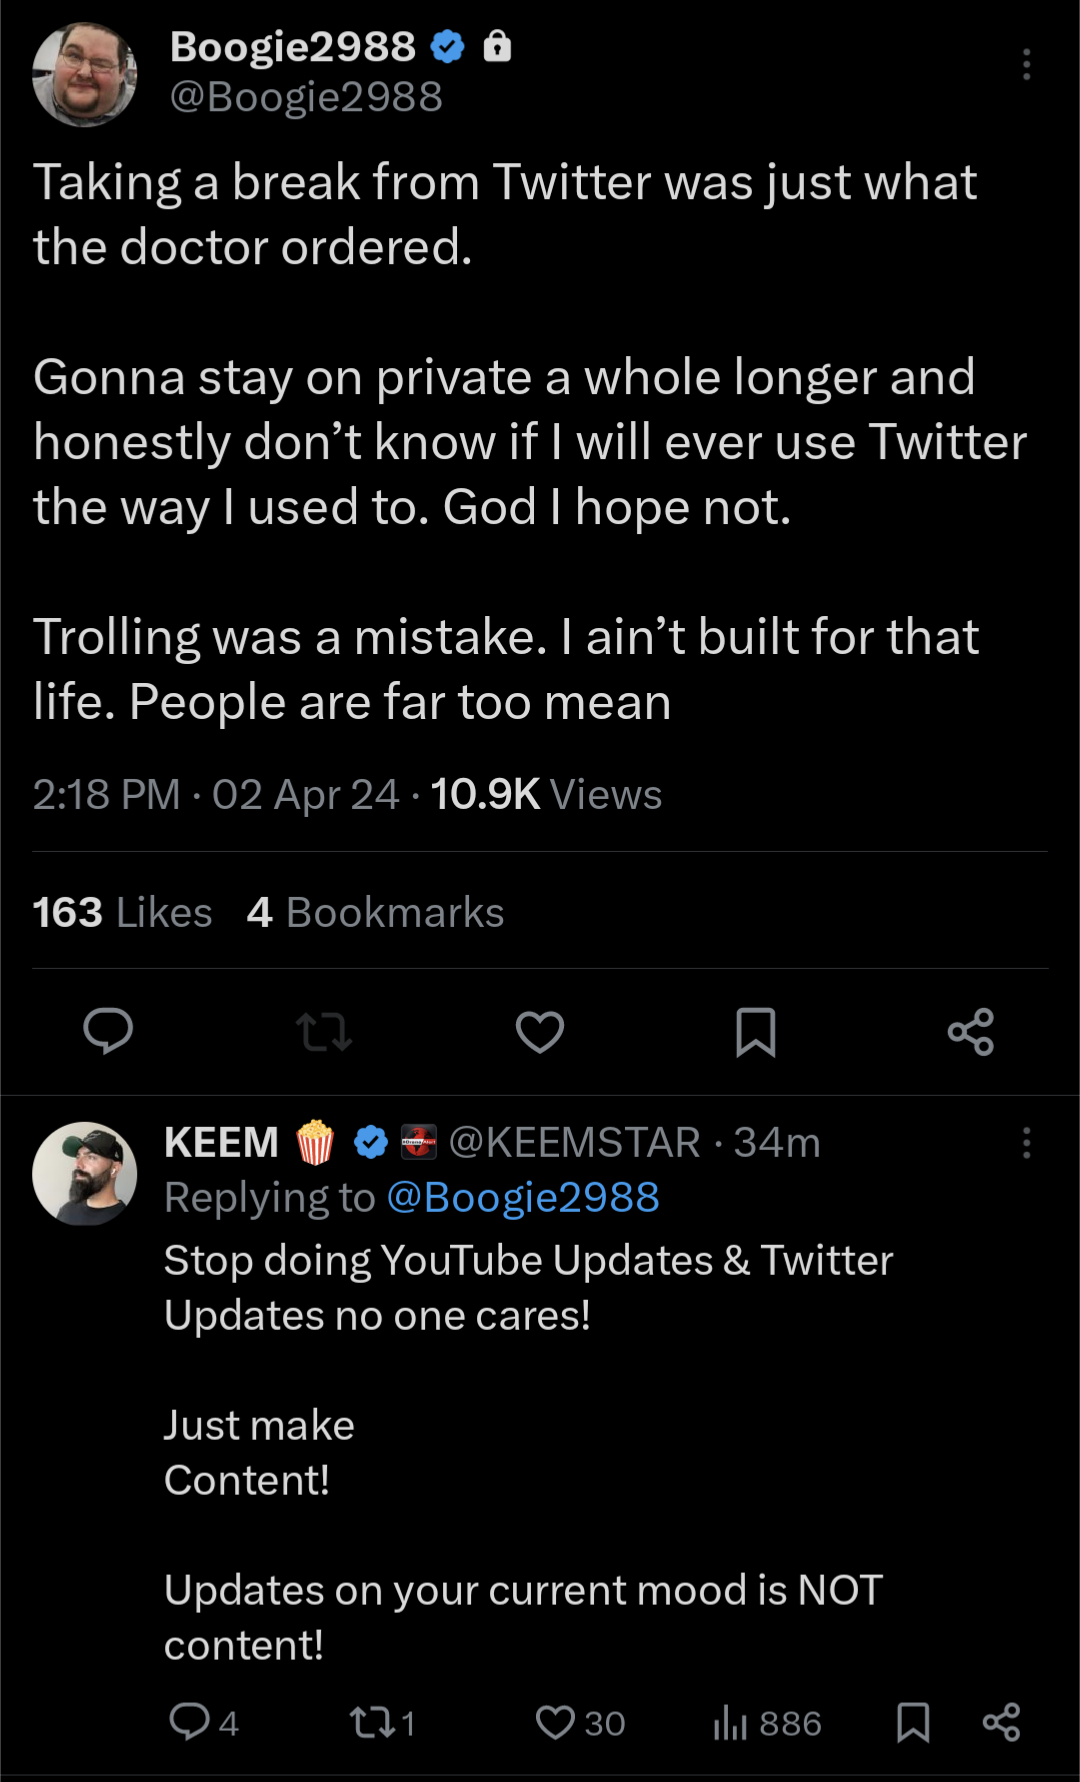
Task: Open the @Boogie2988 mention link in reply
Action: [x=522, y=1197]
